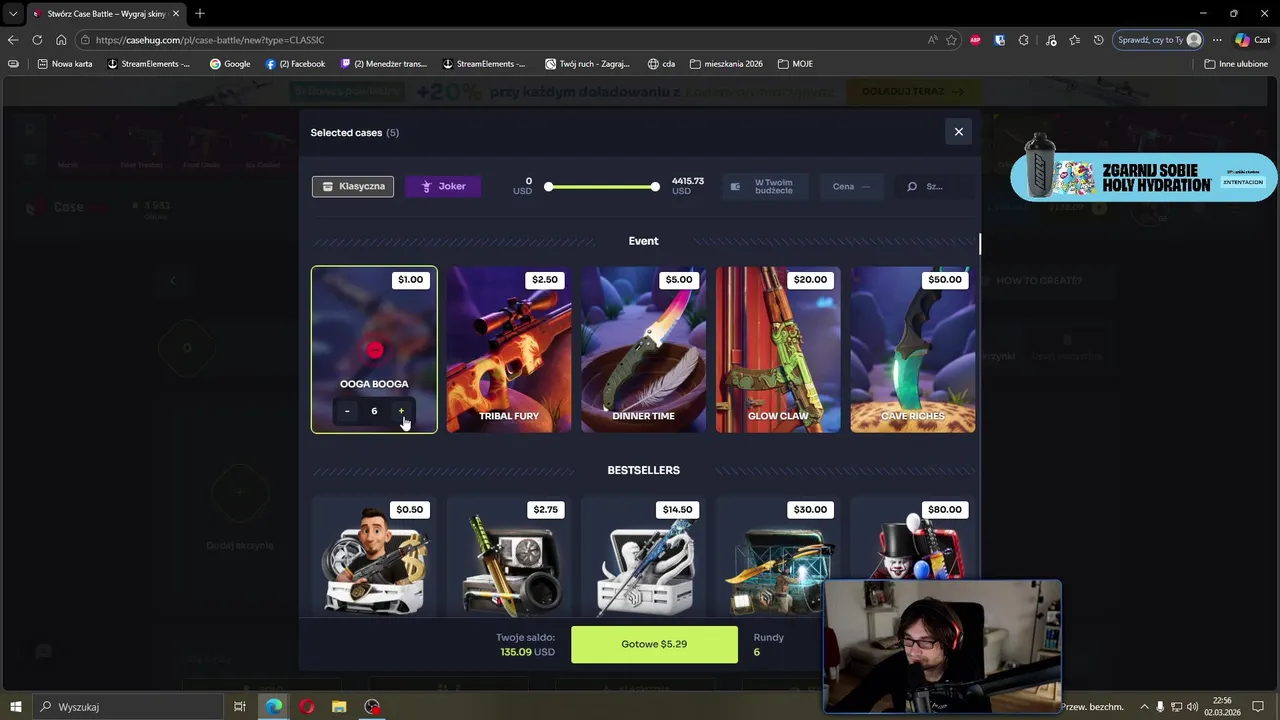The height and width of the screenshot is (720, 1280).
Task: Select the $14.50 bestseller case
Action: click(643, 556)
